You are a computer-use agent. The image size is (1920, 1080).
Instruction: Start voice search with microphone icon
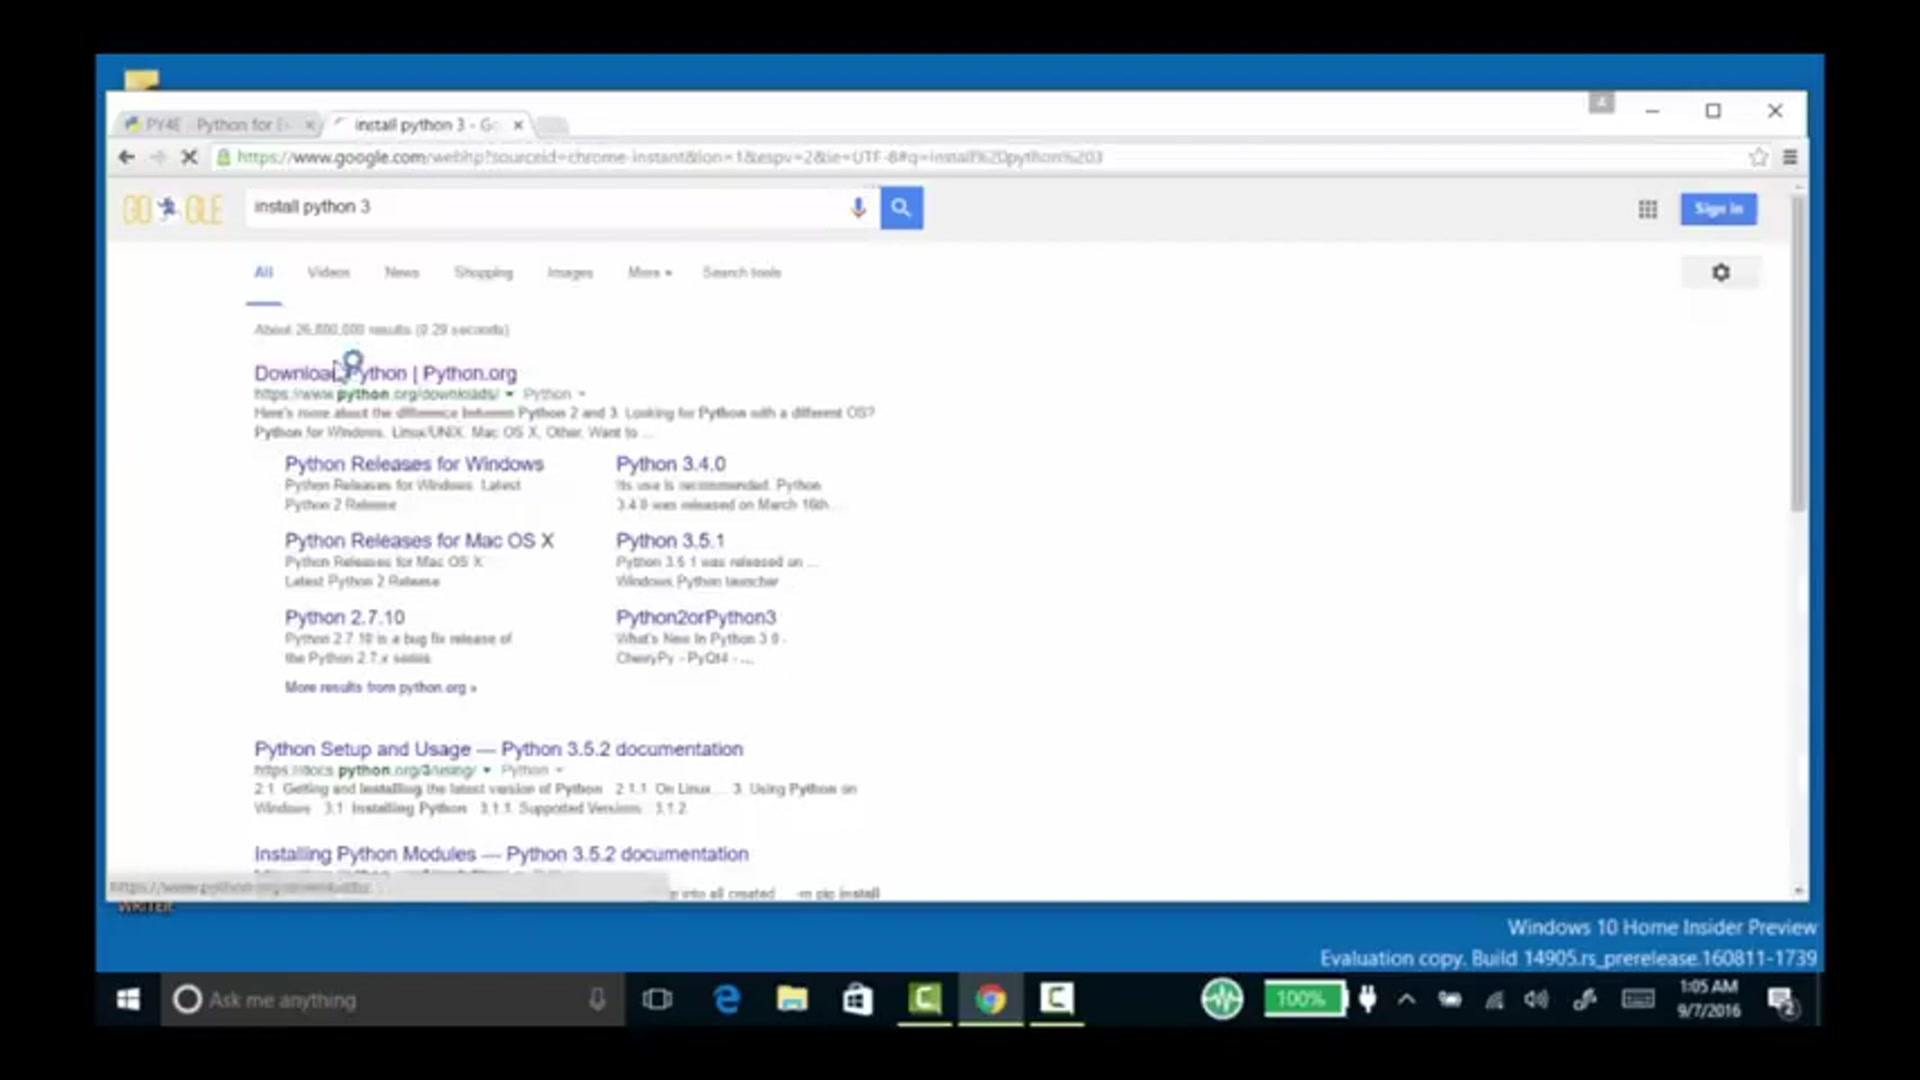pos(858,208)
